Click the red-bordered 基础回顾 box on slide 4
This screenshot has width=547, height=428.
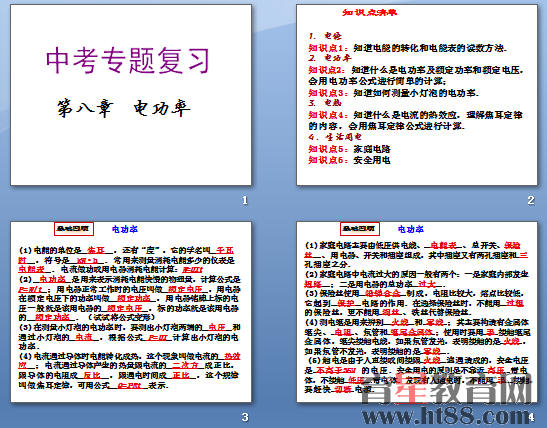360,229
